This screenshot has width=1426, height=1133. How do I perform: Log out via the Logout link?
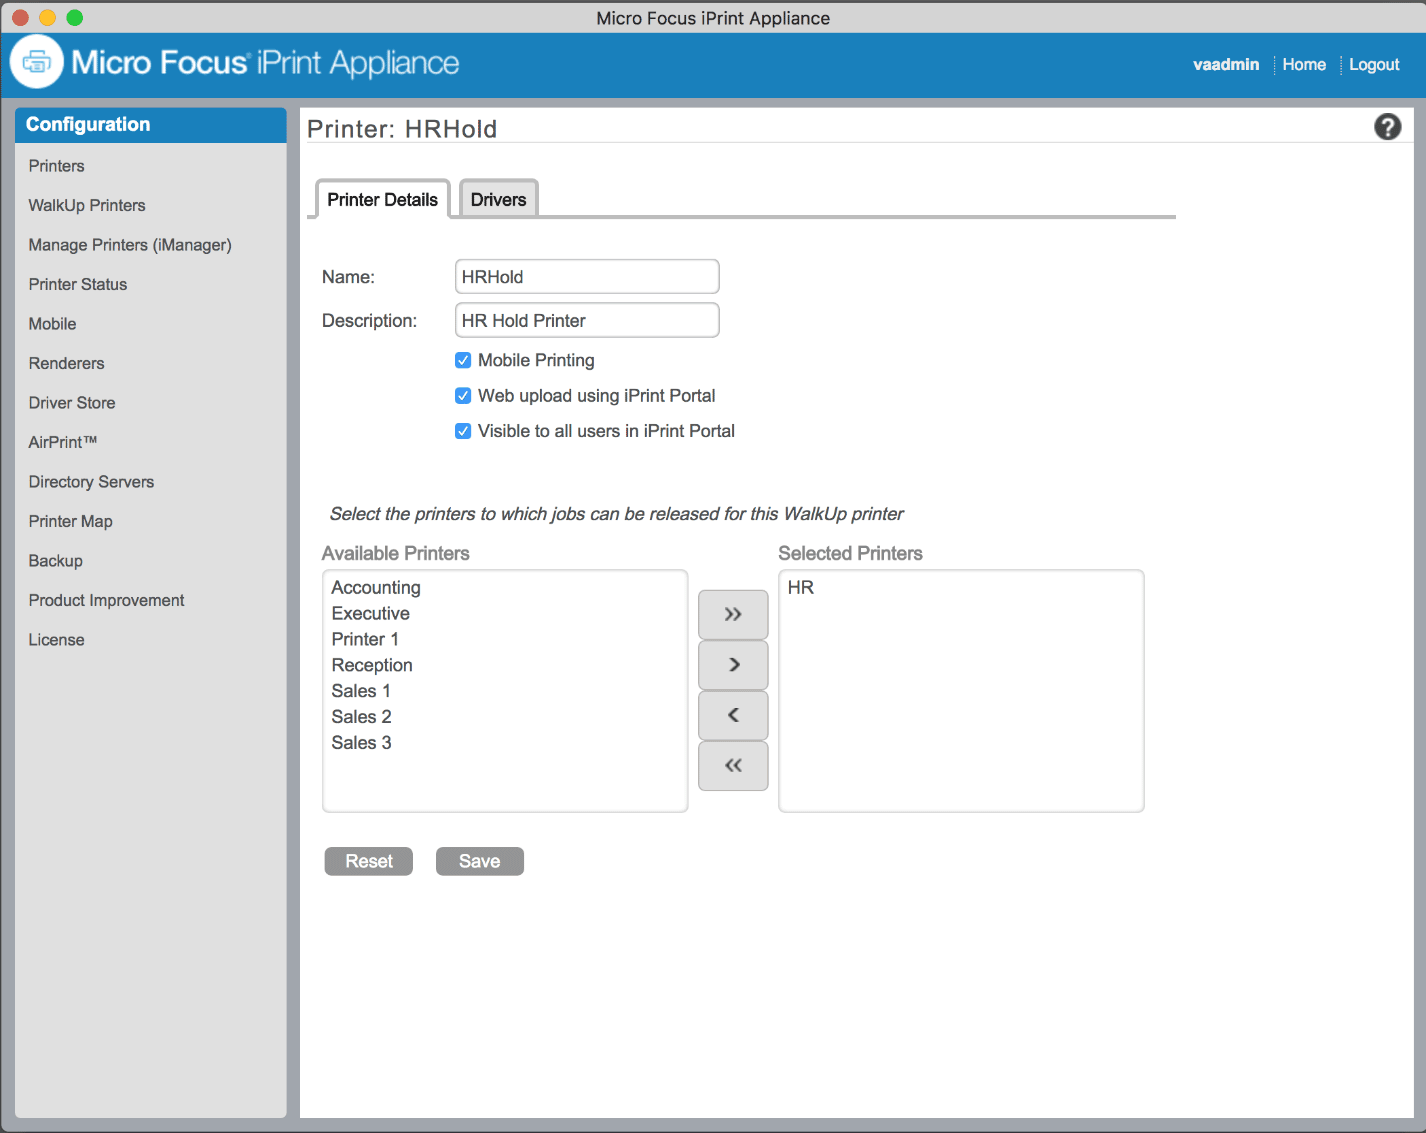coord(1374,64)
